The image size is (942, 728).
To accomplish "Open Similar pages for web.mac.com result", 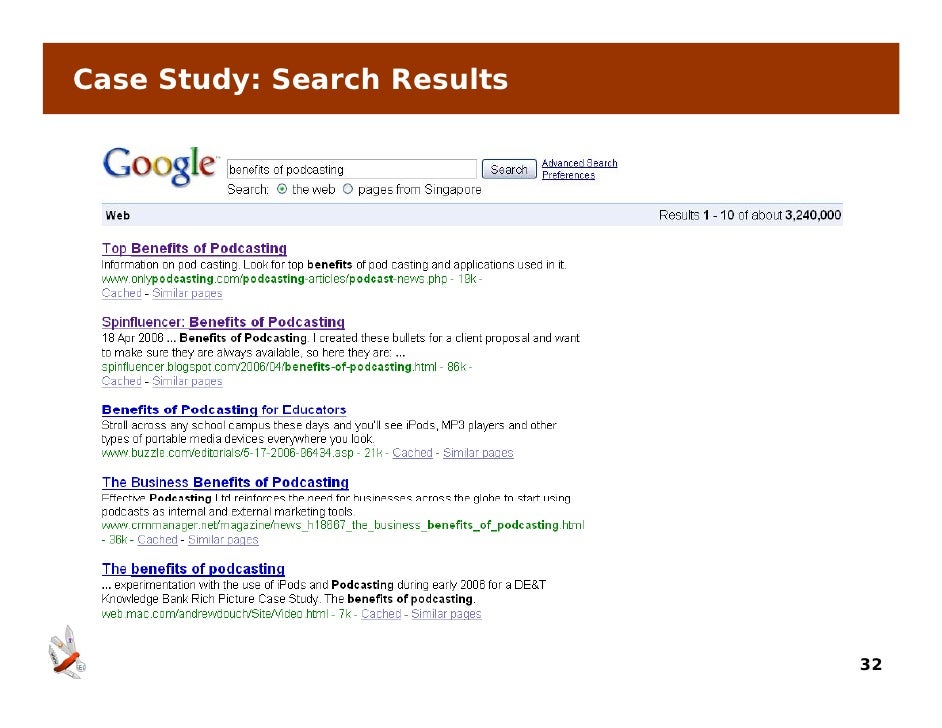I will (x=446, y=614).
